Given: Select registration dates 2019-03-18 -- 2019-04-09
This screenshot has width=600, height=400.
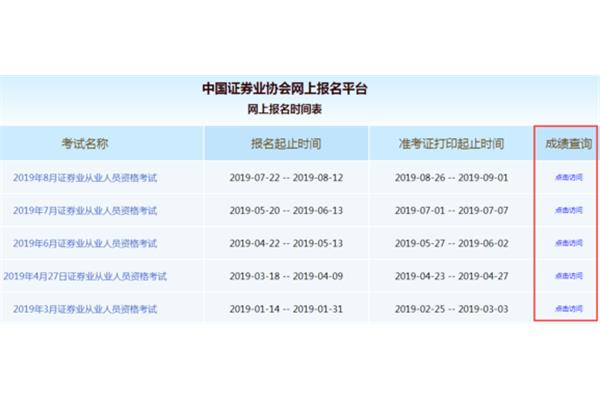Looking at the screenshot, I should tap(286, 276).
